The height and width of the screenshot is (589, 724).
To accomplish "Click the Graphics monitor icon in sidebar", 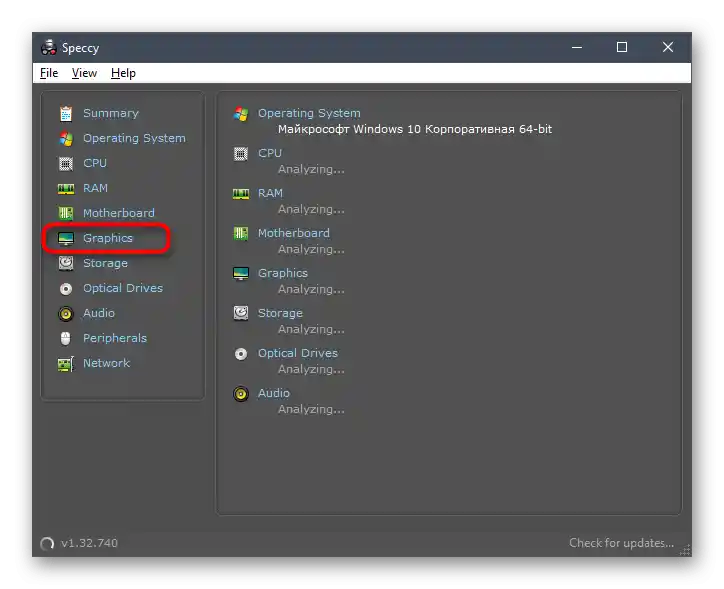I will point(66,238).
